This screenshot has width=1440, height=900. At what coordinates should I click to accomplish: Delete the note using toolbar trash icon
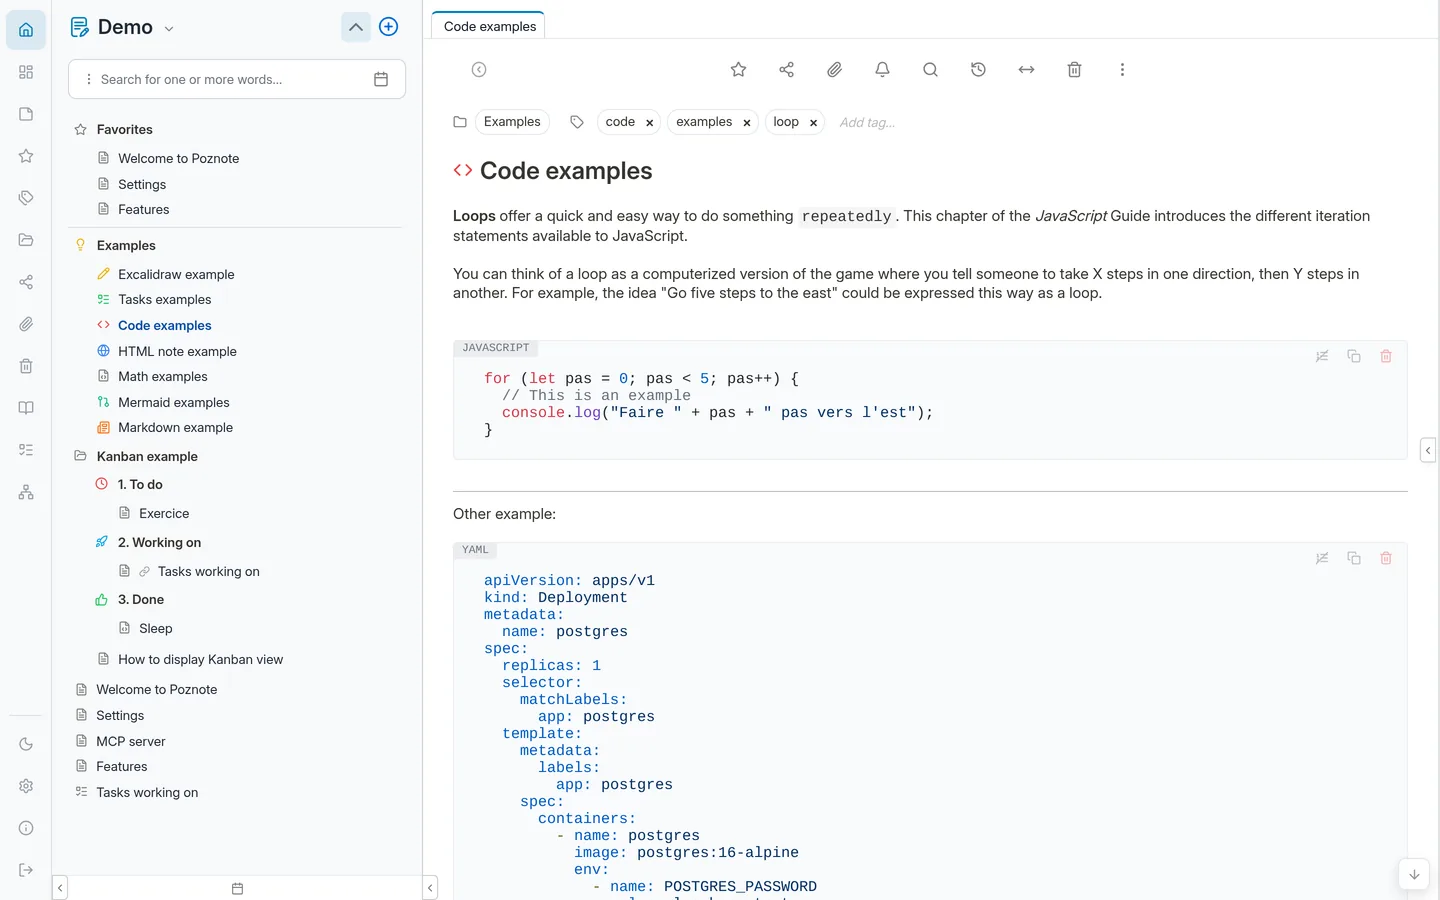(x=1074, y=69)
